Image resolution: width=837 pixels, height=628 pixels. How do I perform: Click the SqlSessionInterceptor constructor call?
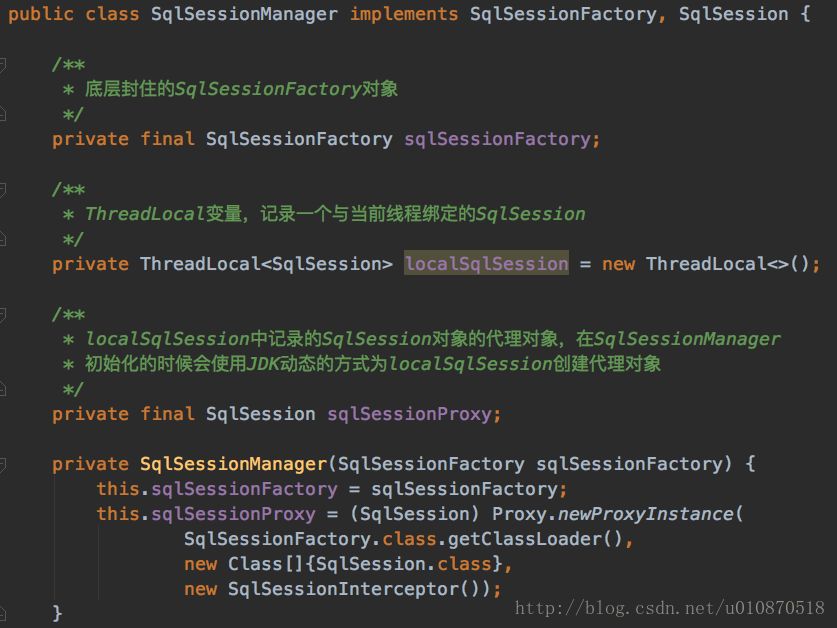click(x=344, y=588)
